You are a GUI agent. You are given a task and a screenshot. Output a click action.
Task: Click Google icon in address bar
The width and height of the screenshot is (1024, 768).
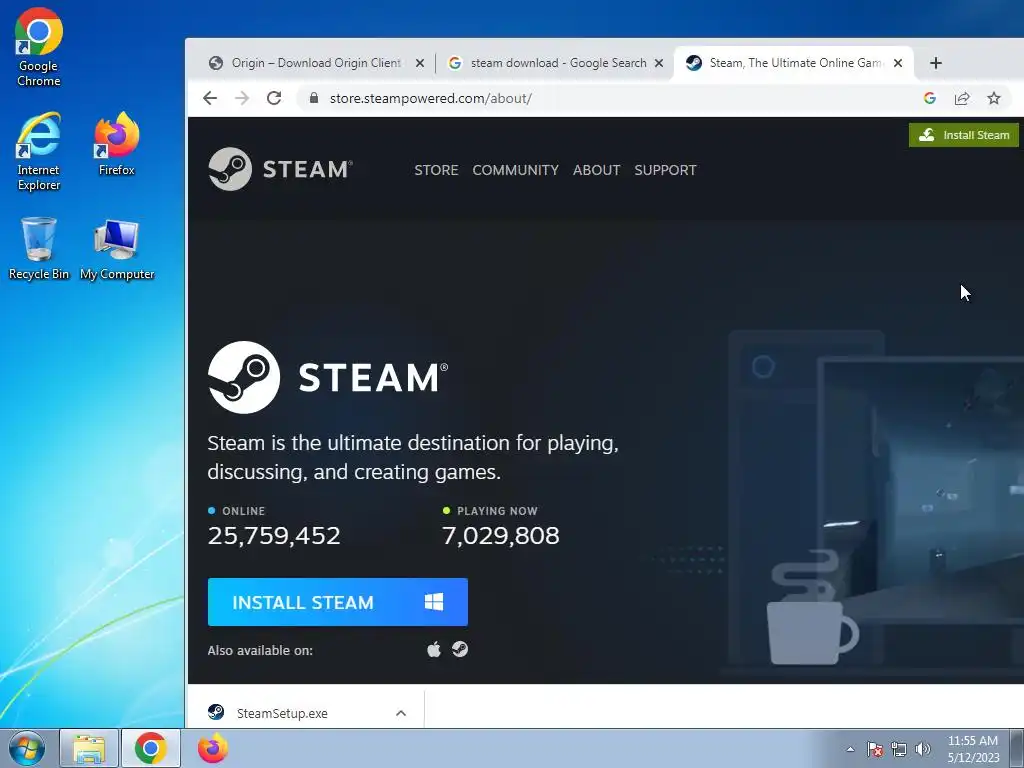point(930,98)
